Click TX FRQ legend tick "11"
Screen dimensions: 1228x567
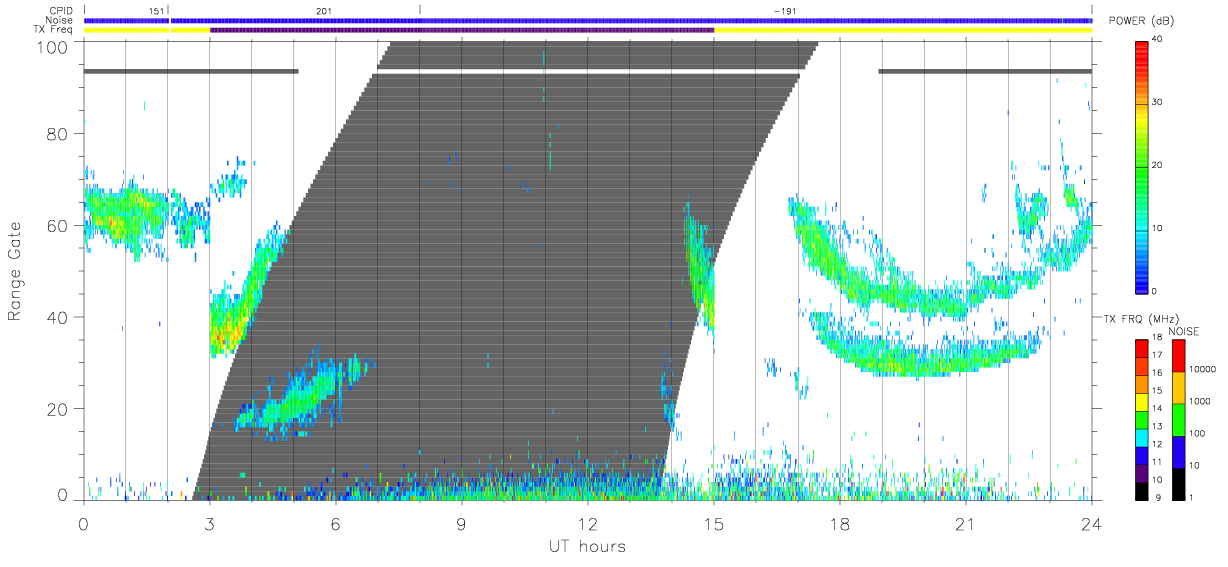coord(1158,462)
